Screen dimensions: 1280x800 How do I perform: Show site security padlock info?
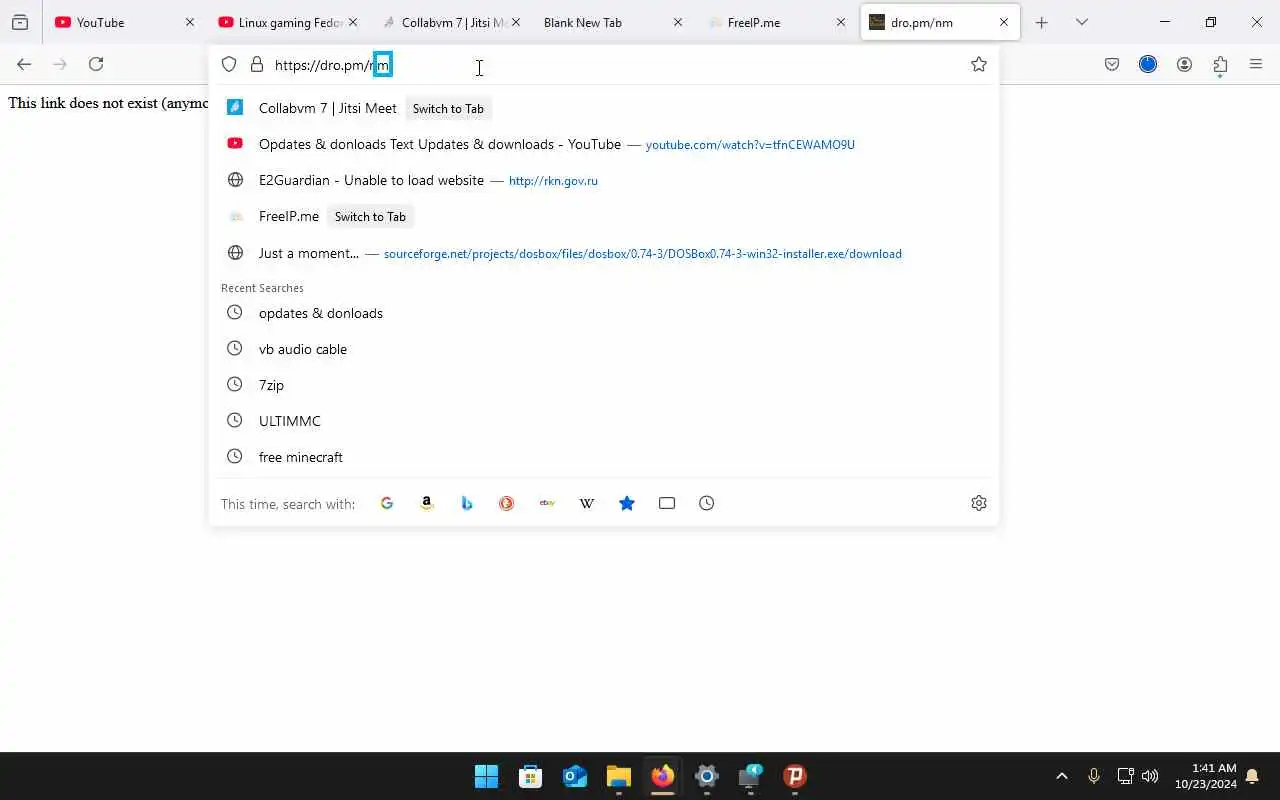pos(257,64)
